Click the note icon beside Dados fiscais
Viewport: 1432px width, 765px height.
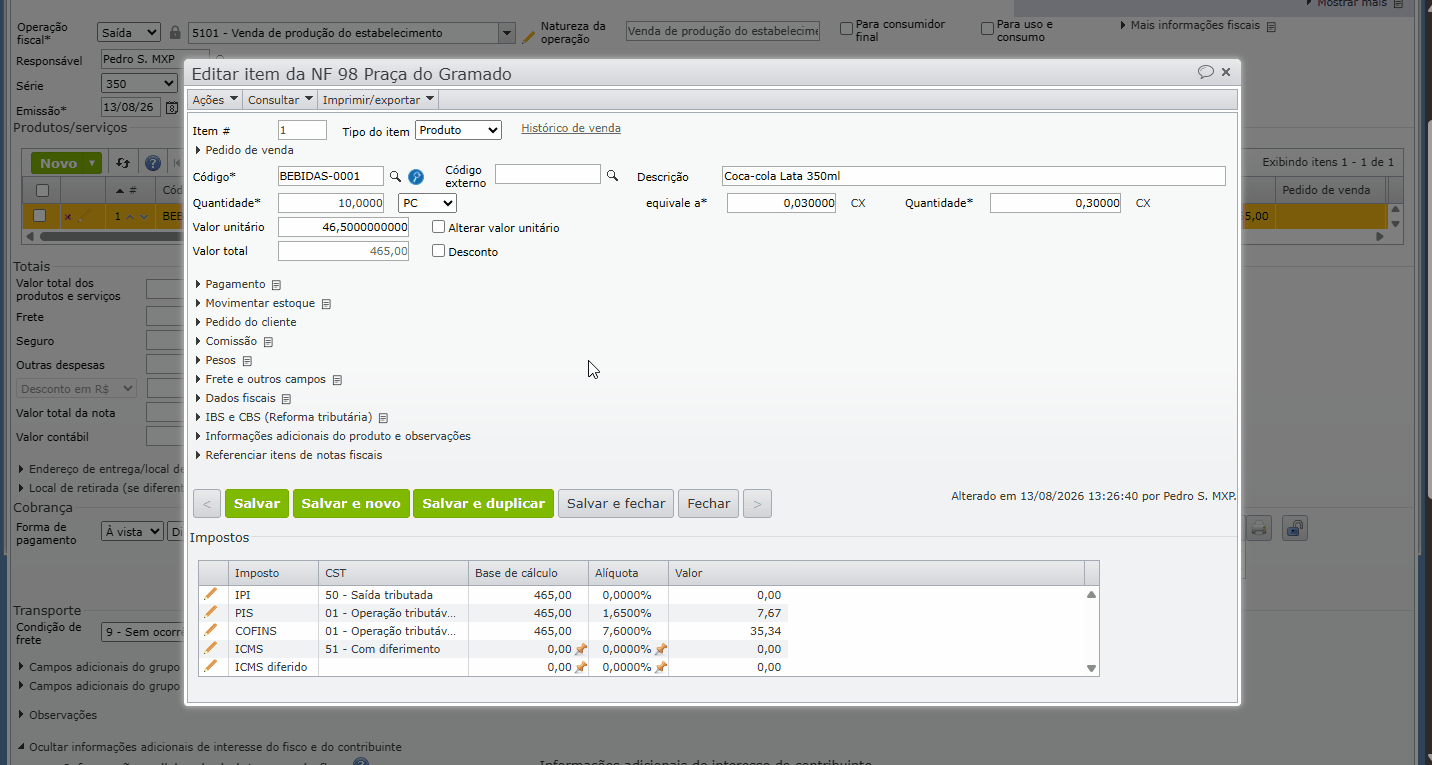click(286, 399)
